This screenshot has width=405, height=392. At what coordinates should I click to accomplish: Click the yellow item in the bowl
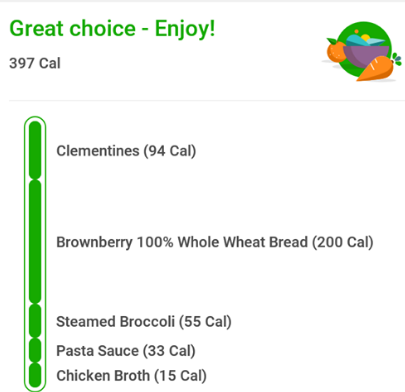pyautogui.click(x=366, y=37)
